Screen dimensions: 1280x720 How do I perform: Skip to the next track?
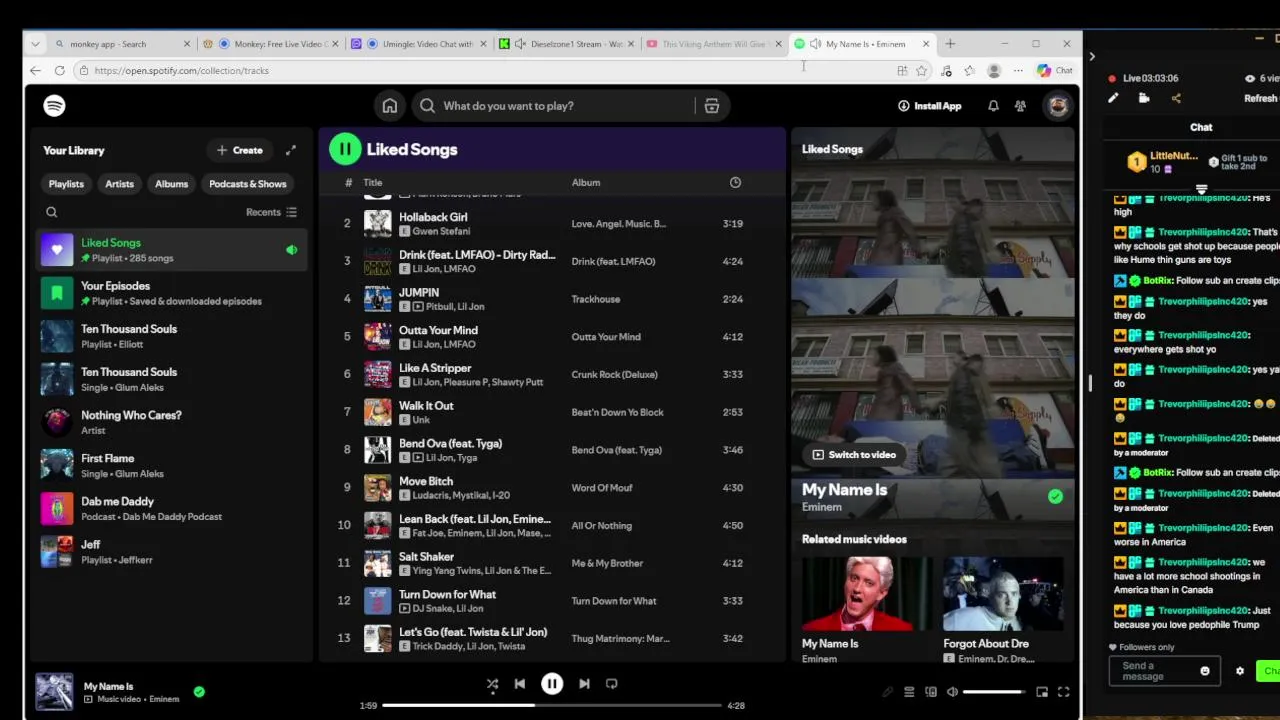pyautogui.click(x=584, y=684)
